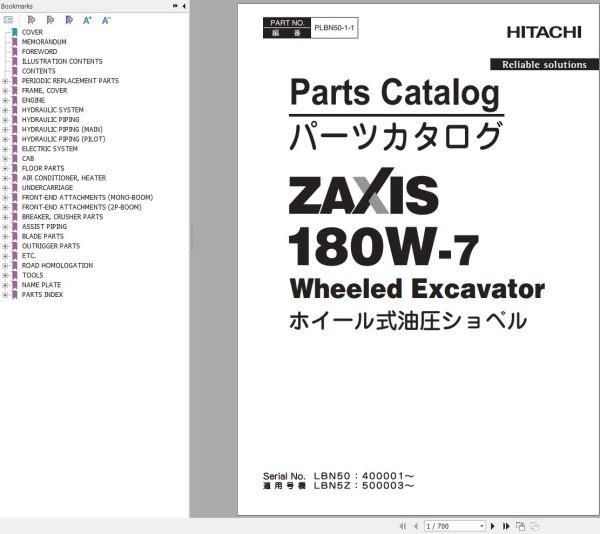Click the double-arrow icon in the Bookmarks header
Screen dimensions: 600x534
tap(175, 6)
